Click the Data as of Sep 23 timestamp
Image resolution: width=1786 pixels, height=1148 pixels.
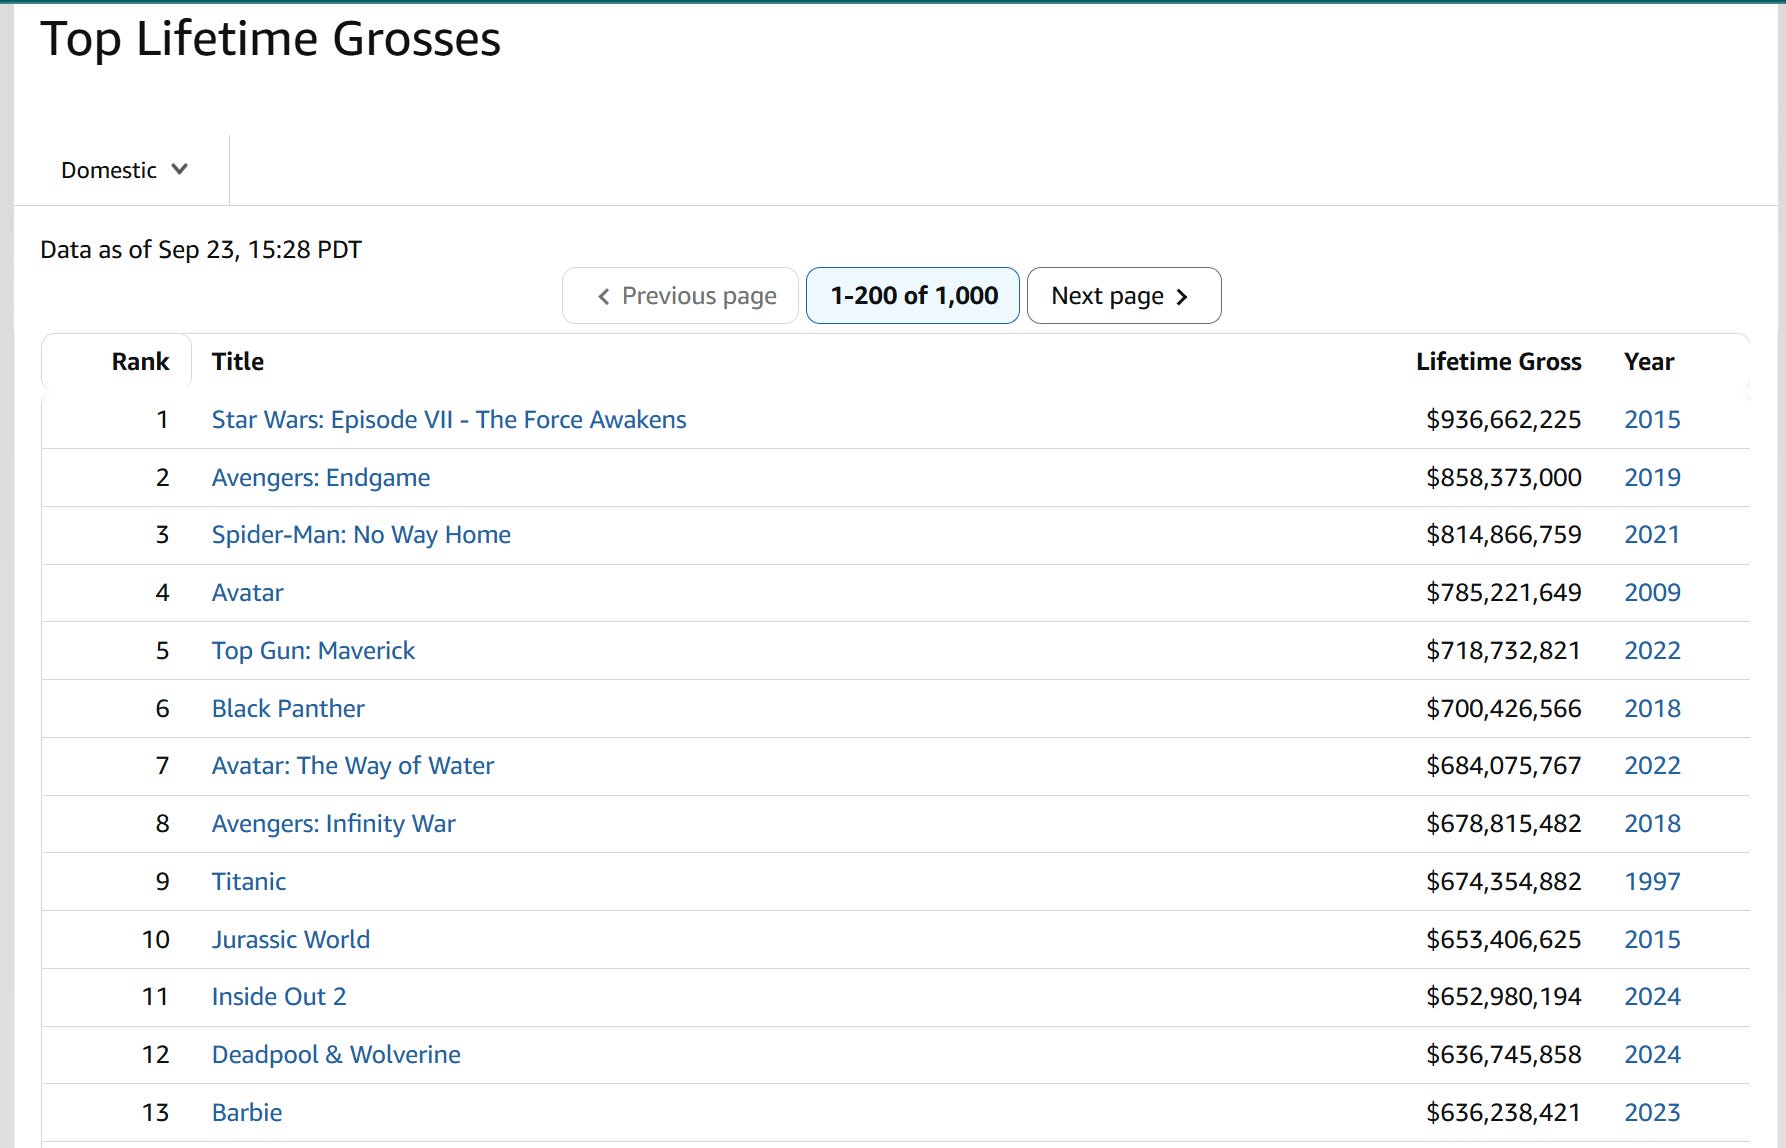(201, 250)
